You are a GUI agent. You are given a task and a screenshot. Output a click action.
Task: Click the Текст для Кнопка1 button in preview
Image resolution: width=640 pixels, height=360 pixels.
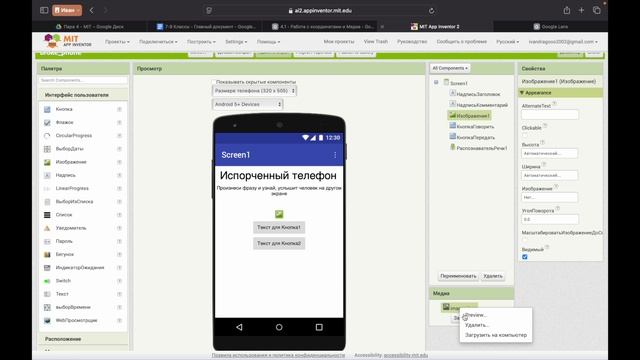279,227
